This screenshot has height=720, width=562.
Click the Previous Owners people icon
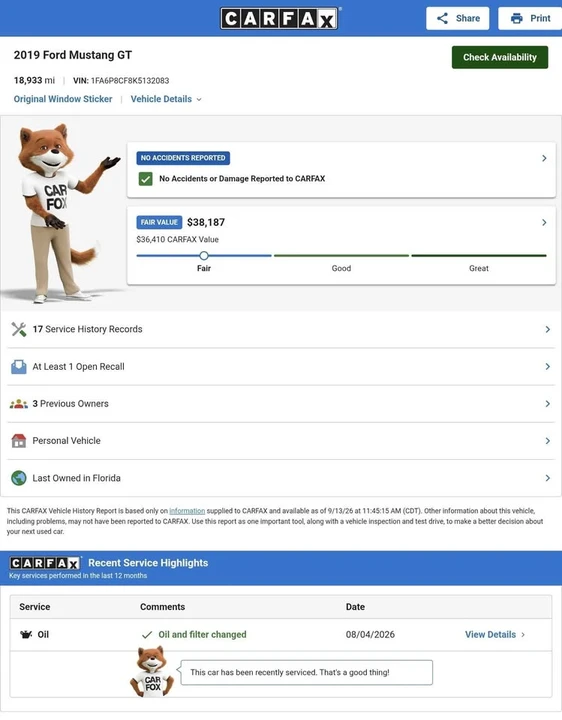tap(19, 404)
